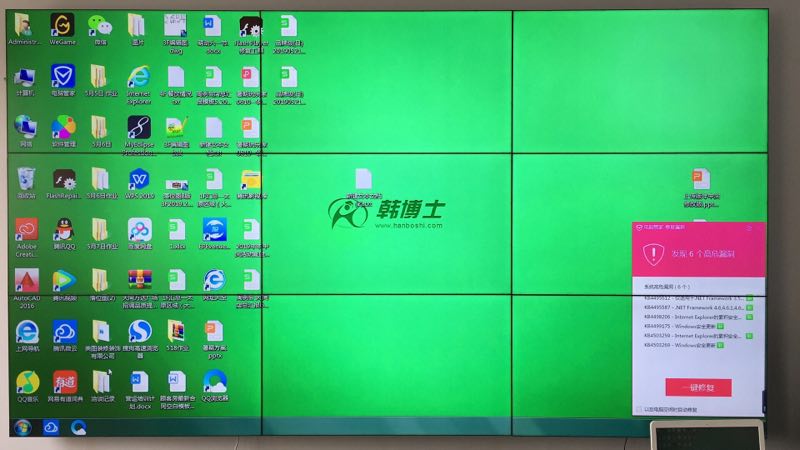The image size is (800, 450).
Task: Click the red one-click repair button
Action: pyautogui.click(x=698, y=387)
